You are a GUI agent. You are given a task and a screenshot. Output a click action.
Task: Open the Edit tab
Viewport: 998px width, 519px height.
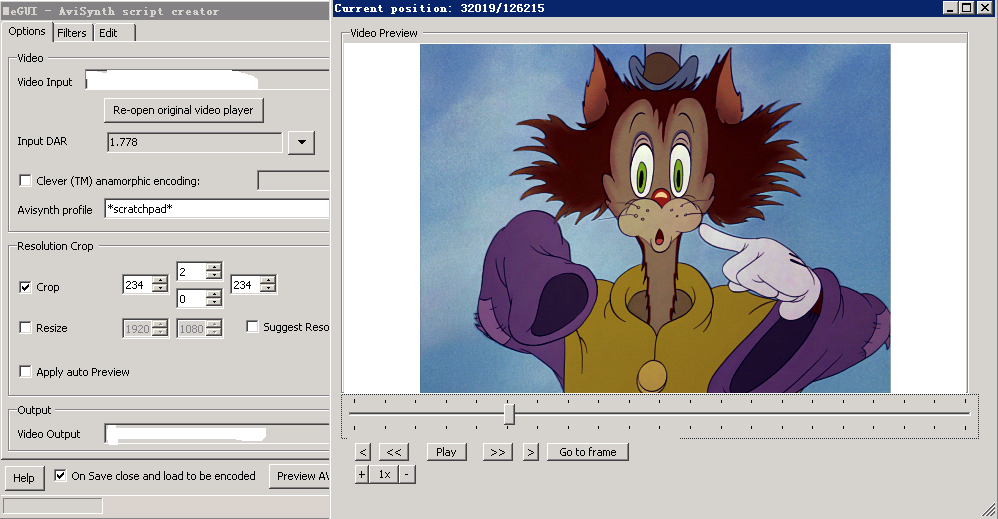108,33
